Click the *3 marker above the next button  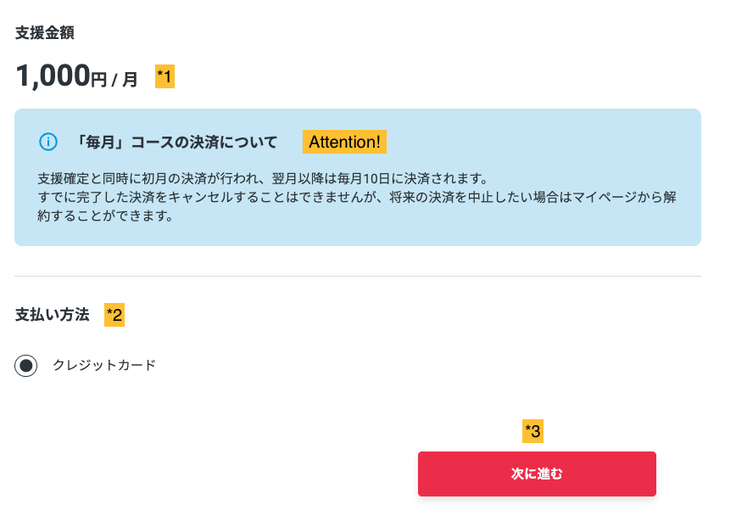coord(533,431)
